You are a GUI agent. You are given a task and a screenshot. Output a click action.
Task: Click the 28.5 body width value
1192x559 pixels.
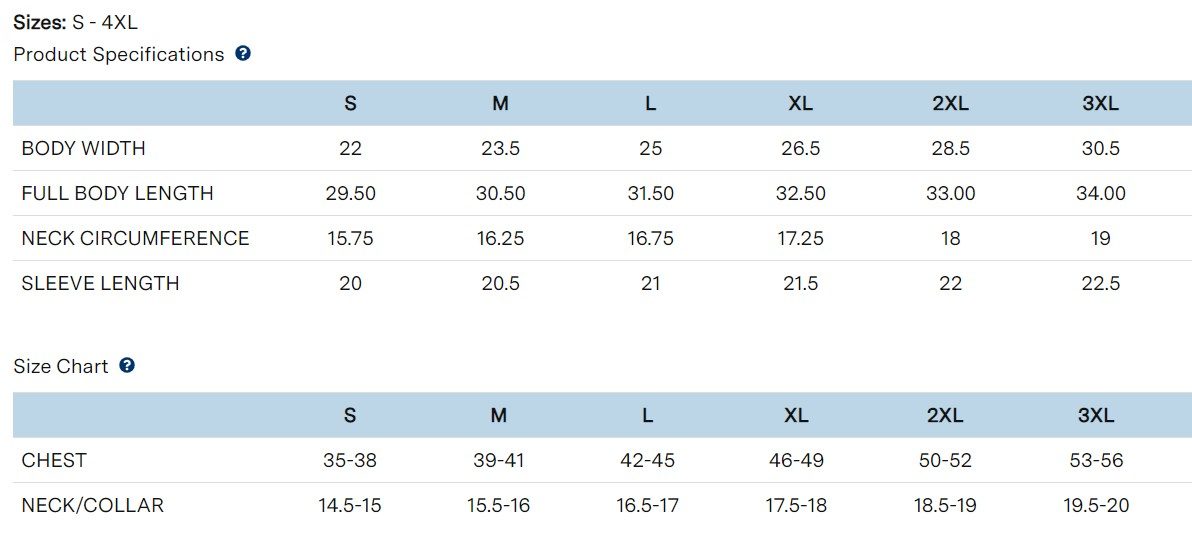(950, 148)
